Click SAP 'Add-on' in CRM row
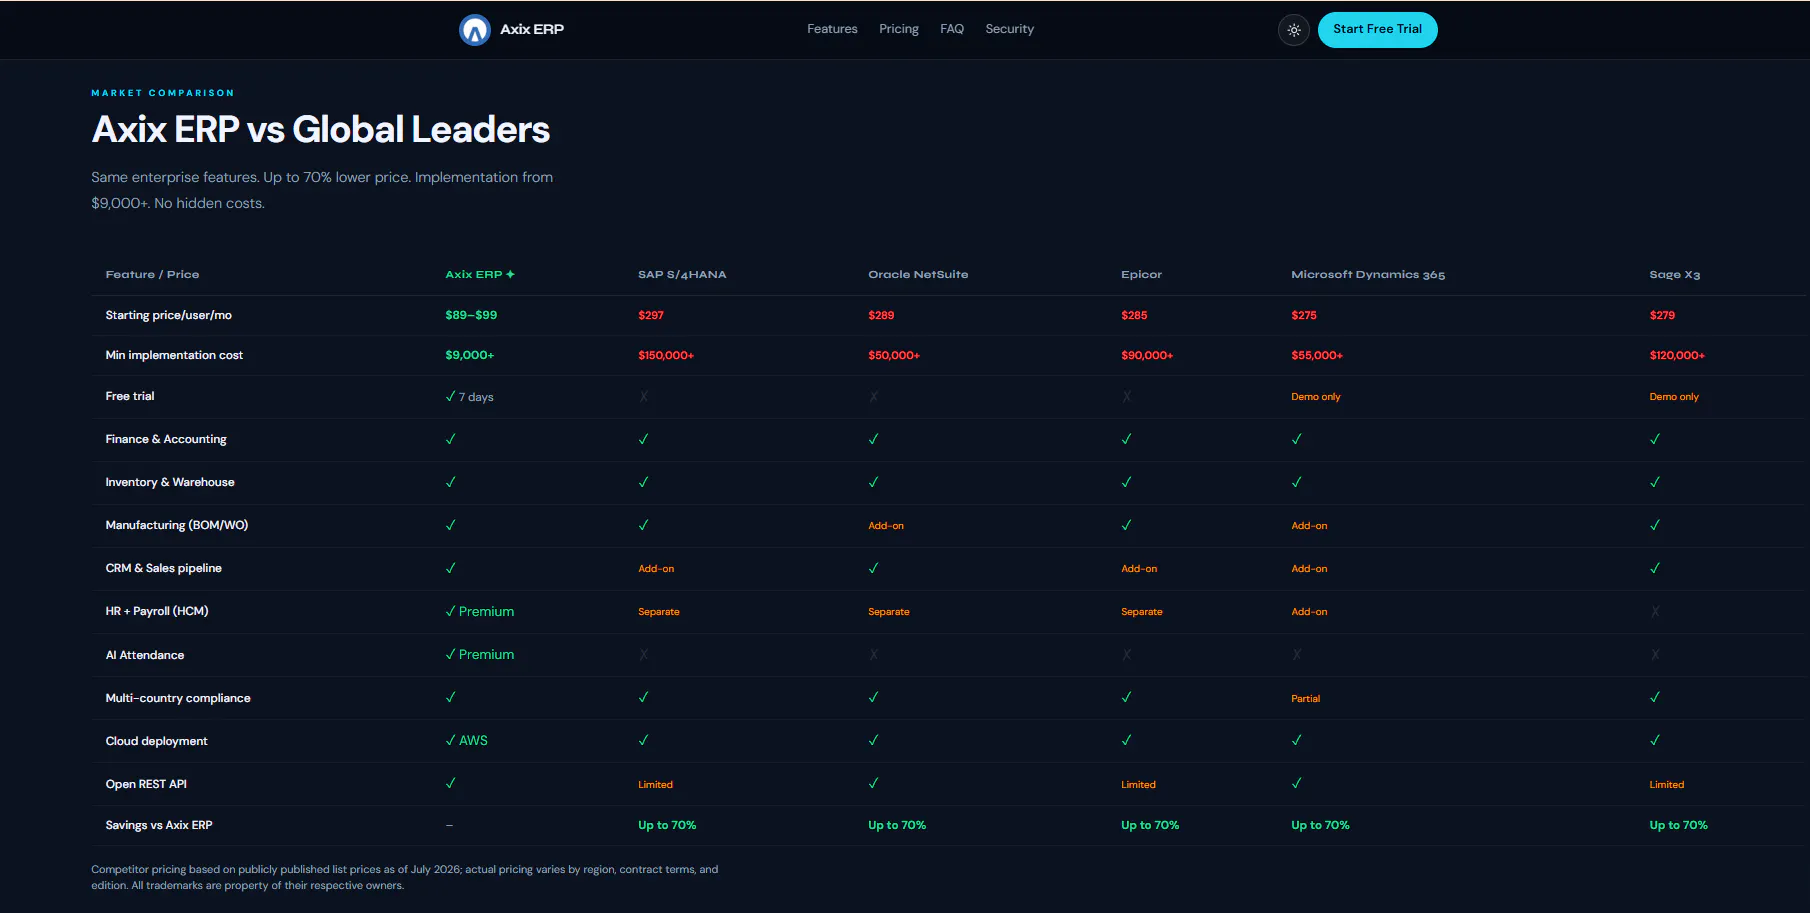This screenshot has height=913, width=1810. [656, 569]
